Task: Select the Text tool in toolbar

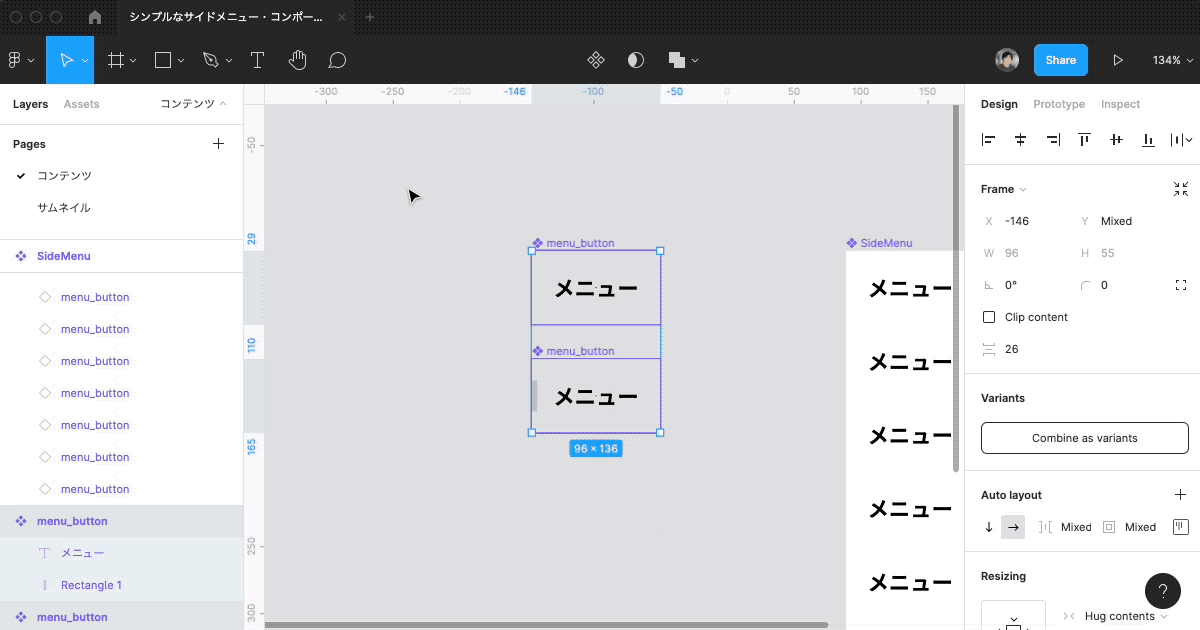Action: coord(257,60)
